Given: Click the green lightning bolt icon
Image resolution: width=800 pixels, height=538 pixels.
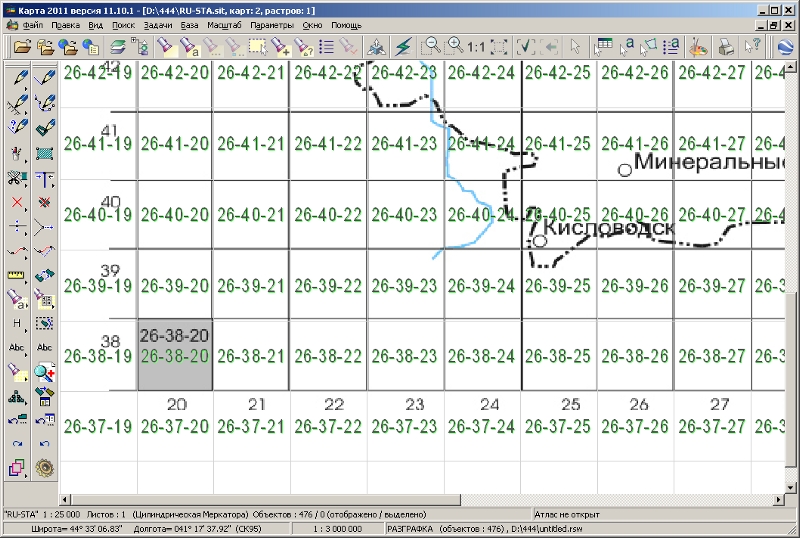Looking at the screenshot, I should [x=403, y=47].
